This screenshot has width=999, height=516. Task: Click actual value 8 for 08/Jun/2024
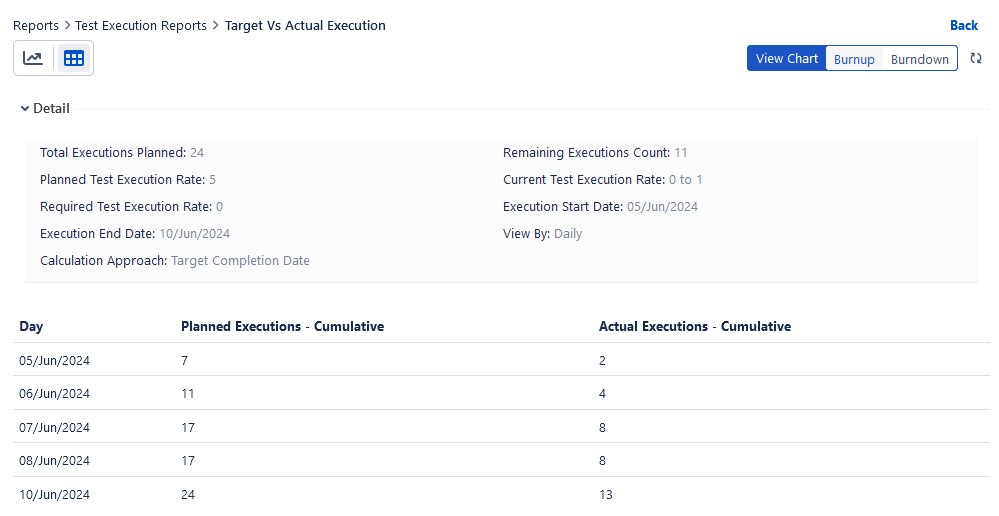pyautogui.click(x=602, y=461)
